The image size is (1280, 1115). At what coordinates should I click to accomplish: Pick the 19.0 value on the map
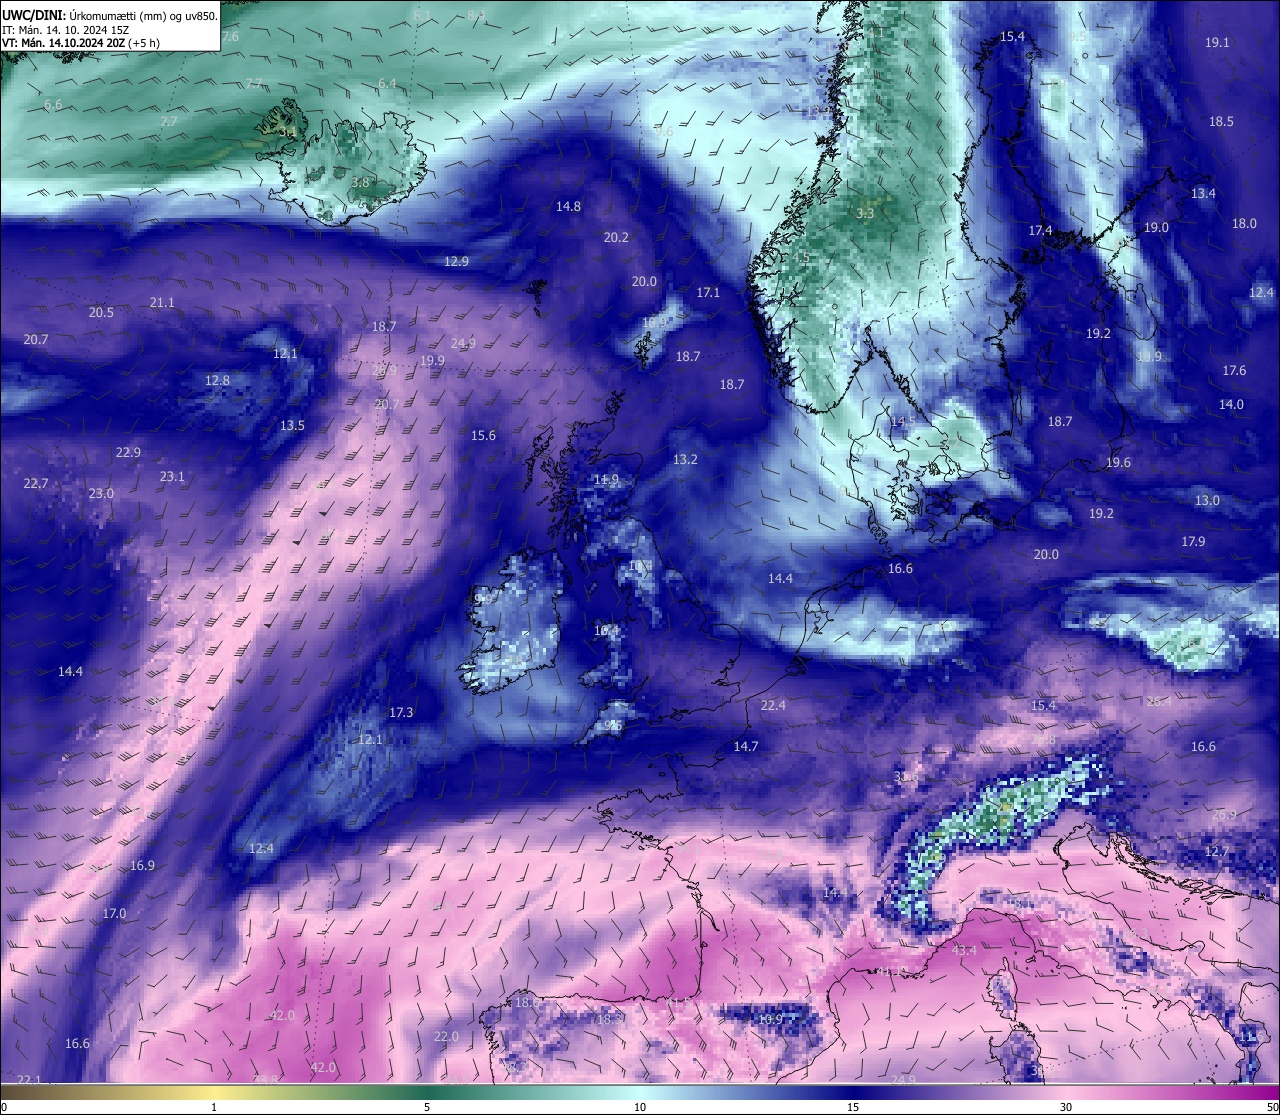[x=1156, y=227]
